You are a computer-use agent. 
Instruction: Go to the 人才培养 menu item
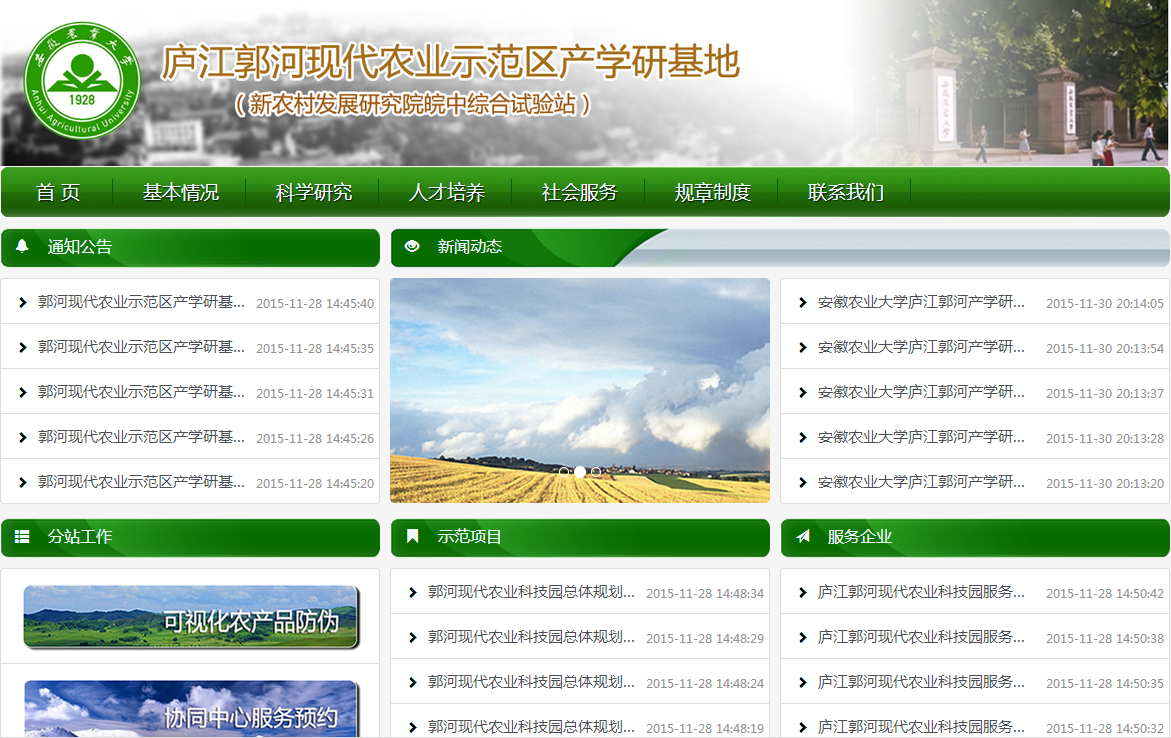447,192
